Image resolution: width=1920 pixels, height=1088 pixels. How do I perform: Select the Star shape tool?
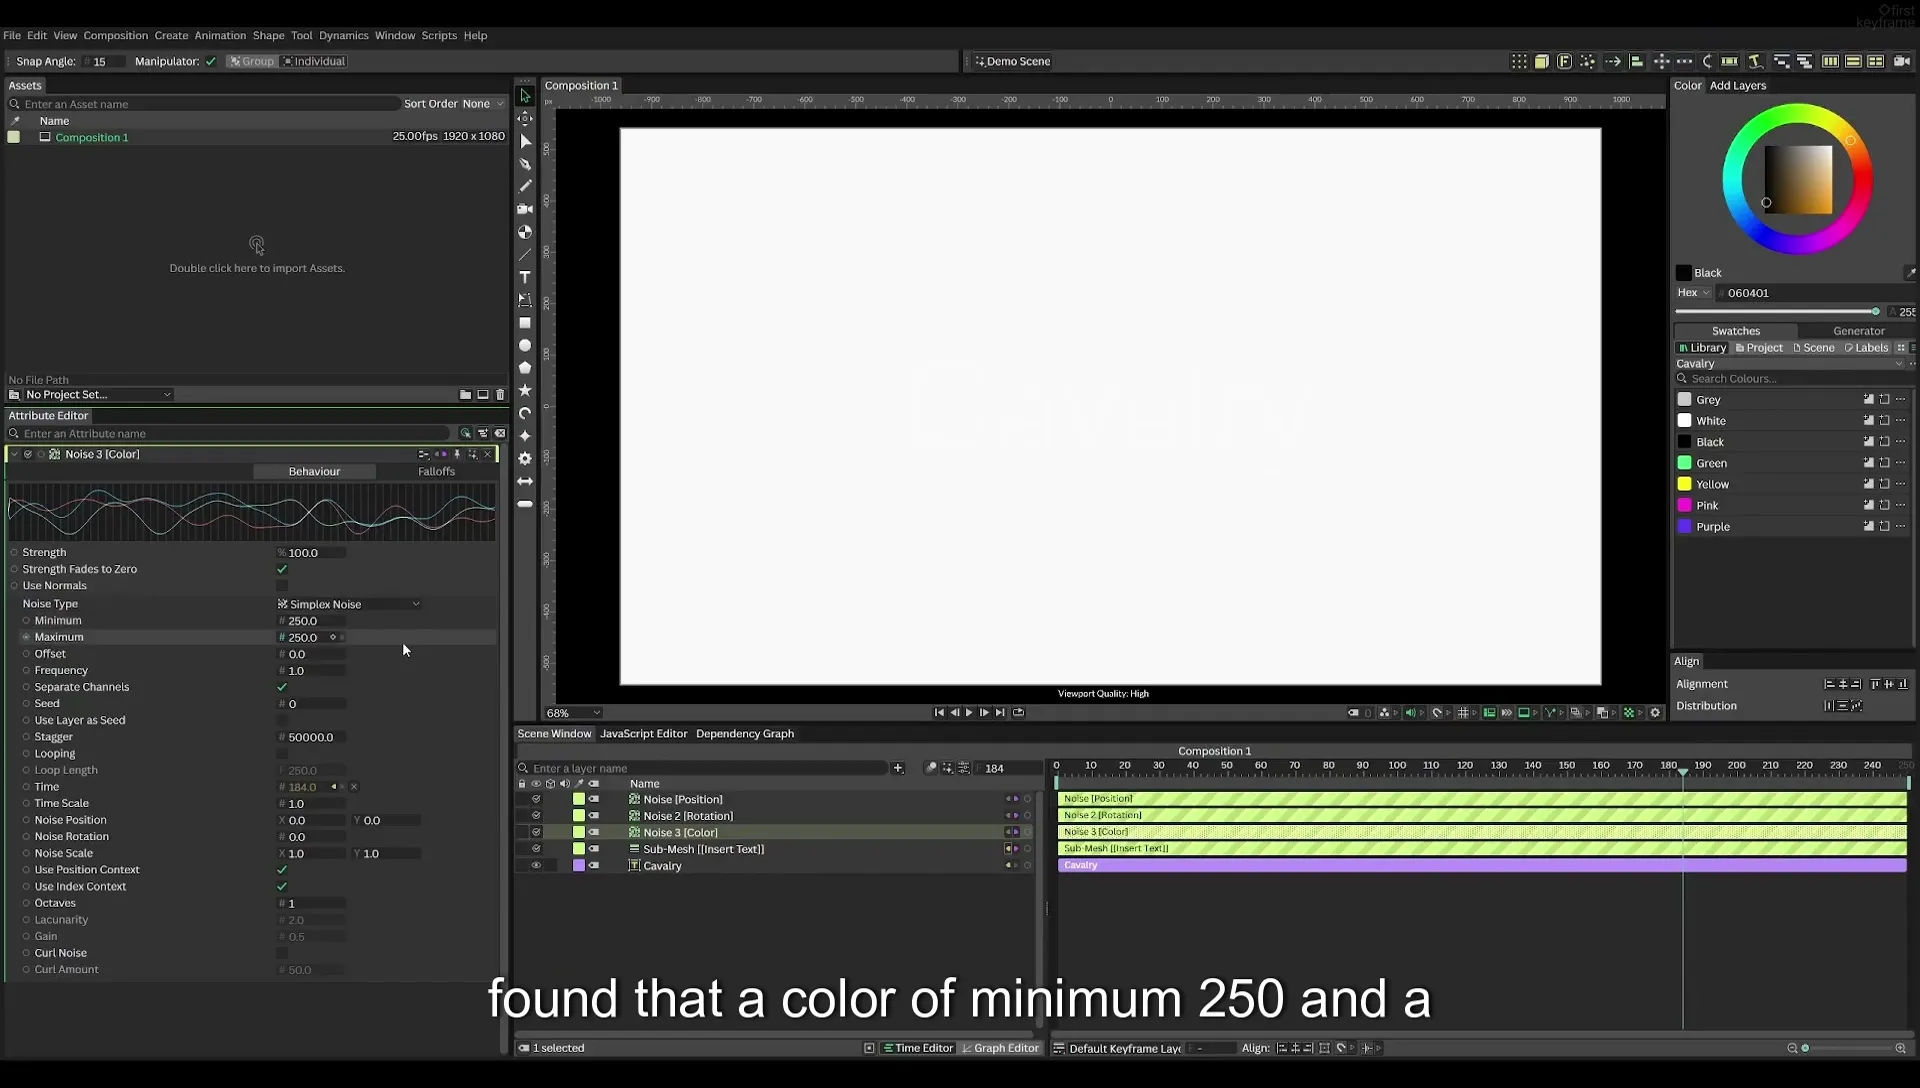[524, 390]
